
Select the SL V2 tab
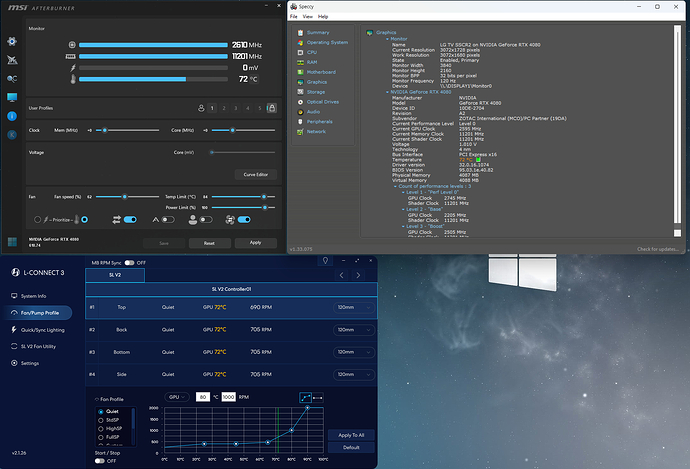point(115,275)
